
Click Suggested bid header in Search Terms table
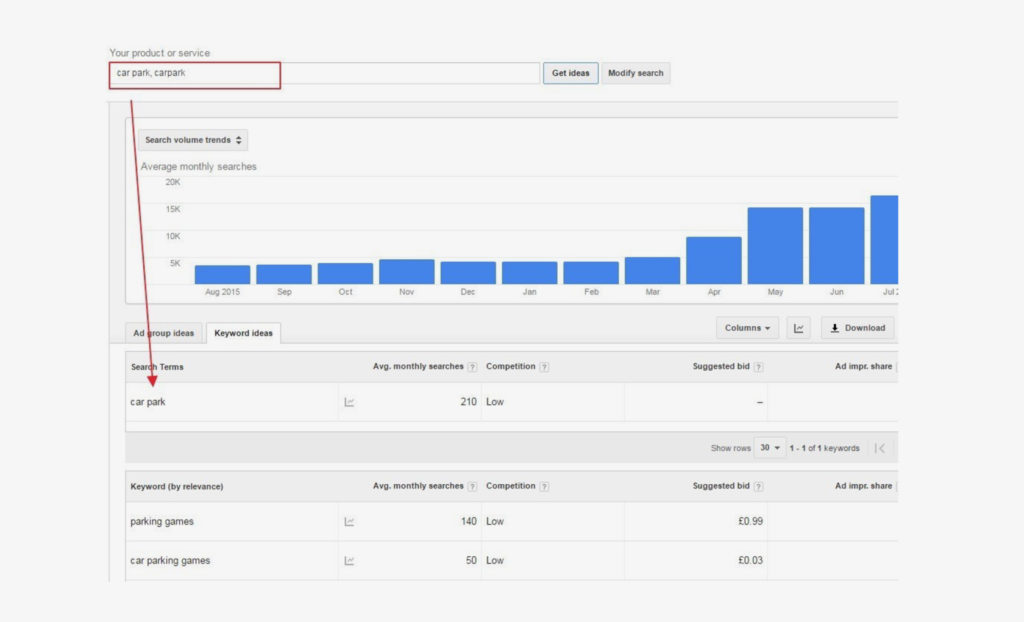721,367
